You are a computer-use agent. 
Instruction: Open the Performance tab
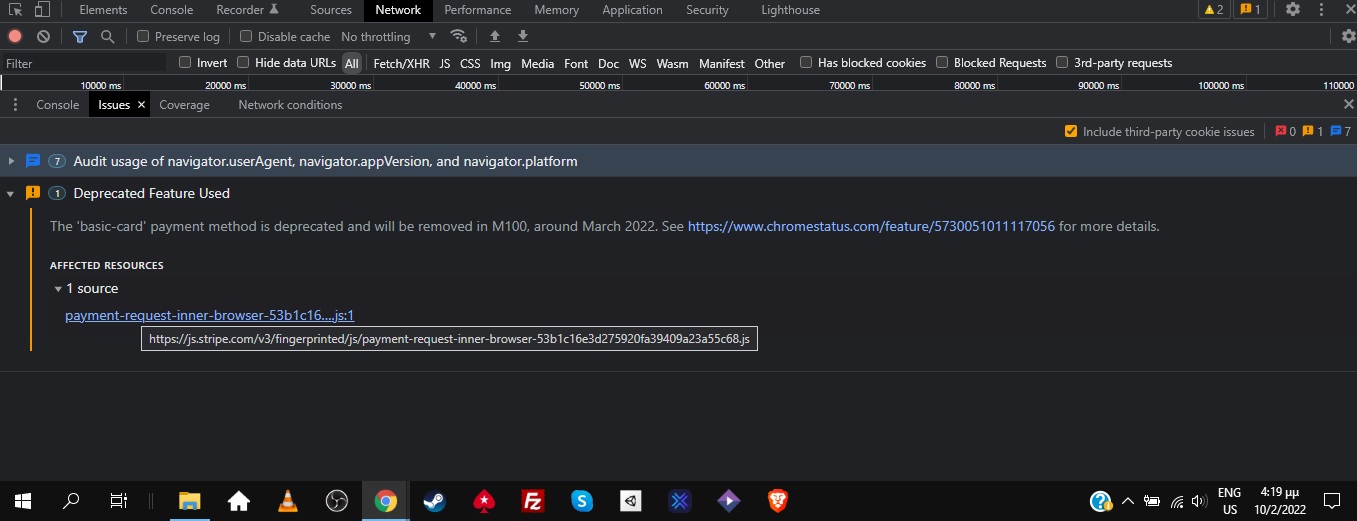coord(477,10)
